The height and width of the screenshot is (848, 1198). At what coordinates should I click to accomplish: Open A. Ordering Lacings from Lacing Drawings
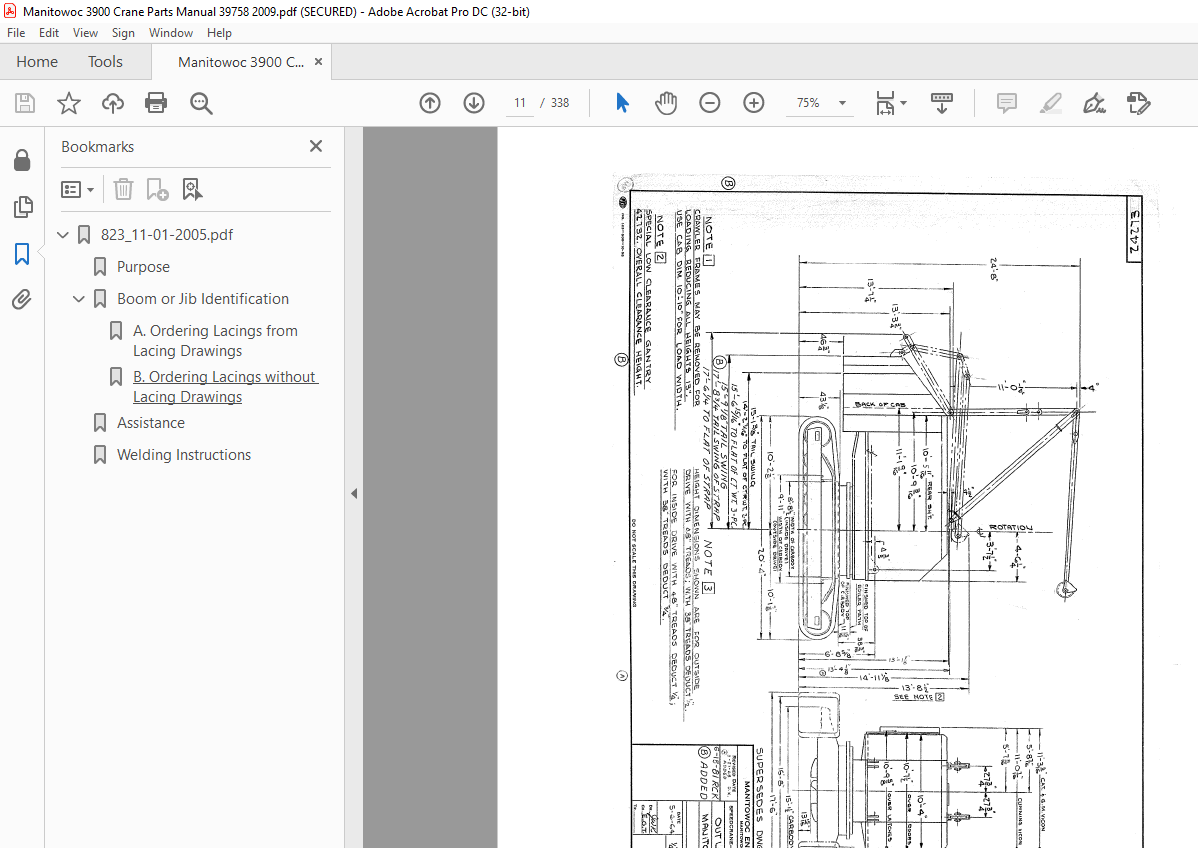tap(215, 341)
